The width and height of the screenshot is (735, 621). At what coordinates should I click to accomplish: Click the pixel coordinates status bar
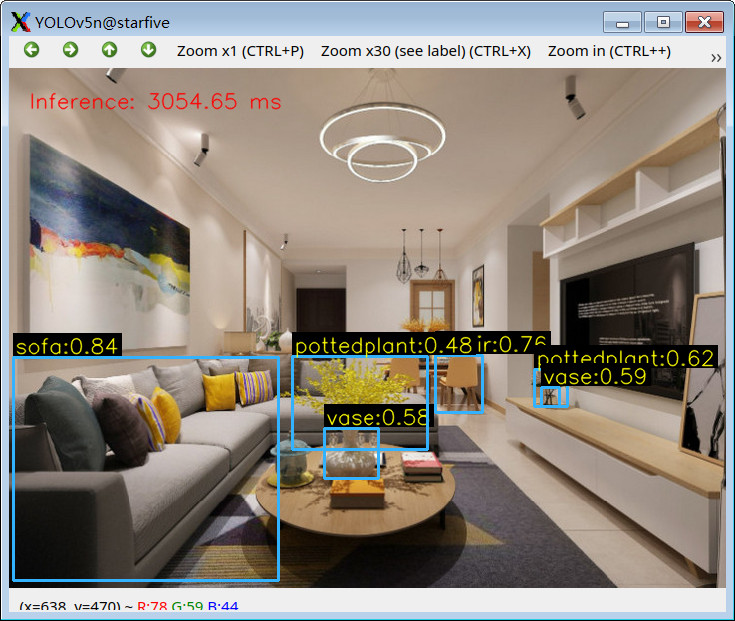(x=129, y=606)
